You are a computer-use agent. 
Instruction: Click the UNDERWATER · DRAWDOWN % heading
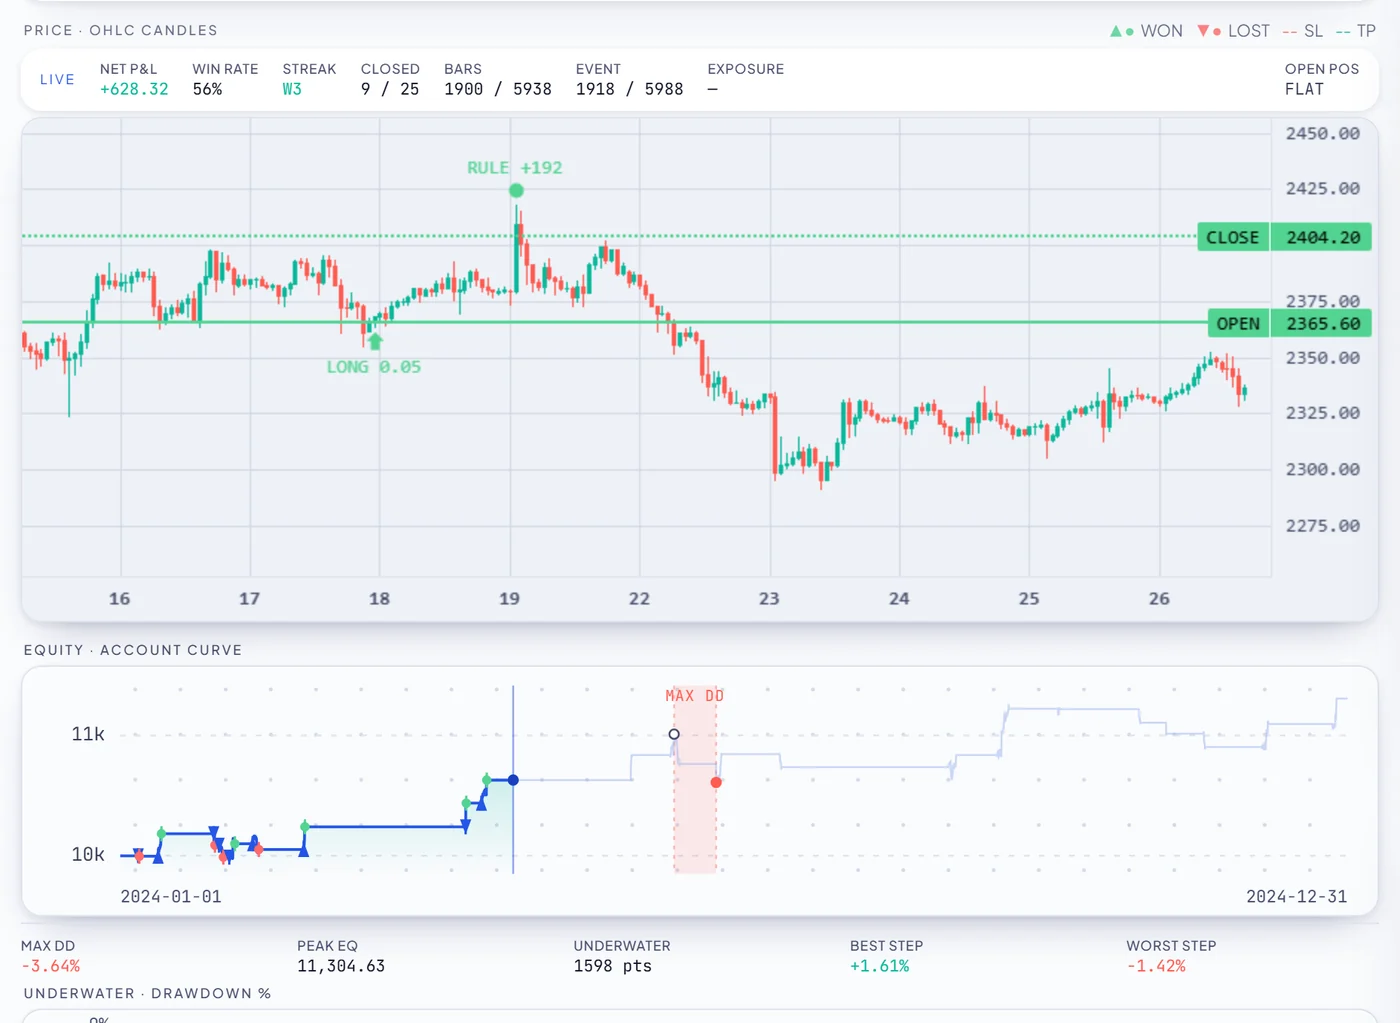[x=148, y=993]
